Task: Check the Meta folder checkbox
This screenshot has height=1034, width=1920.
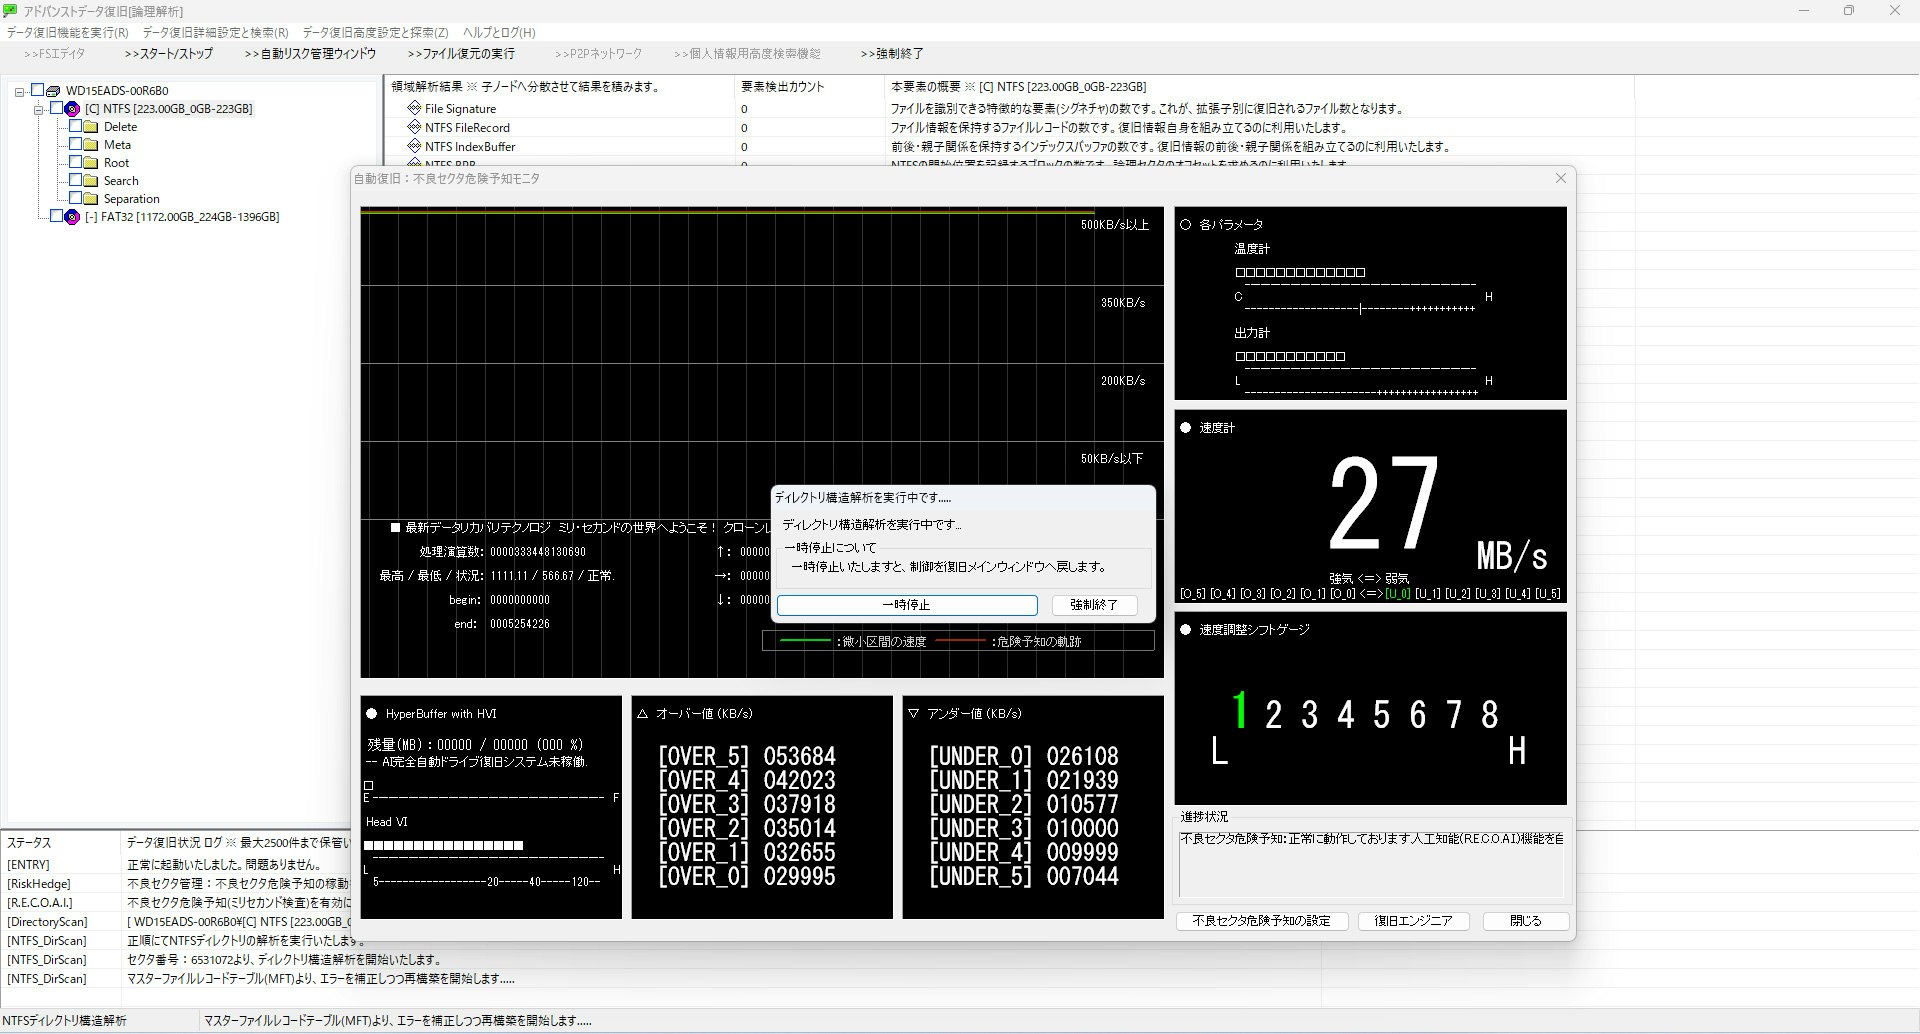Action: 75,145
